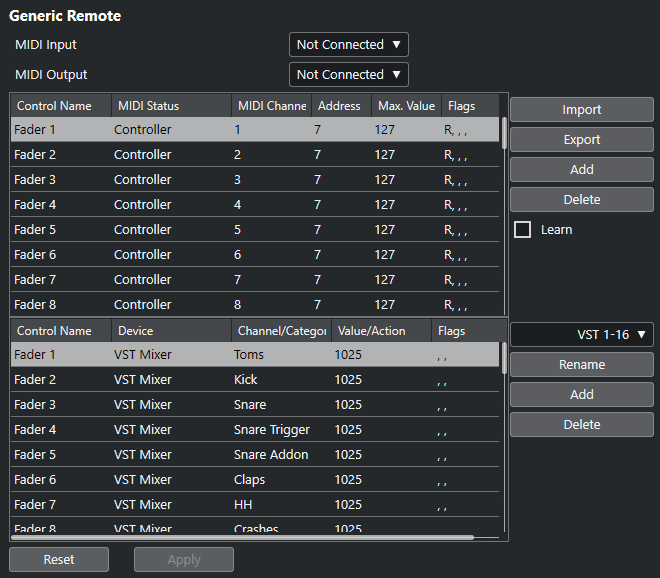The height and width of the screenshot is (578, 660).
Task: Open the VST 1-16 bank dropdown
Action: click(x=582, y=335)
